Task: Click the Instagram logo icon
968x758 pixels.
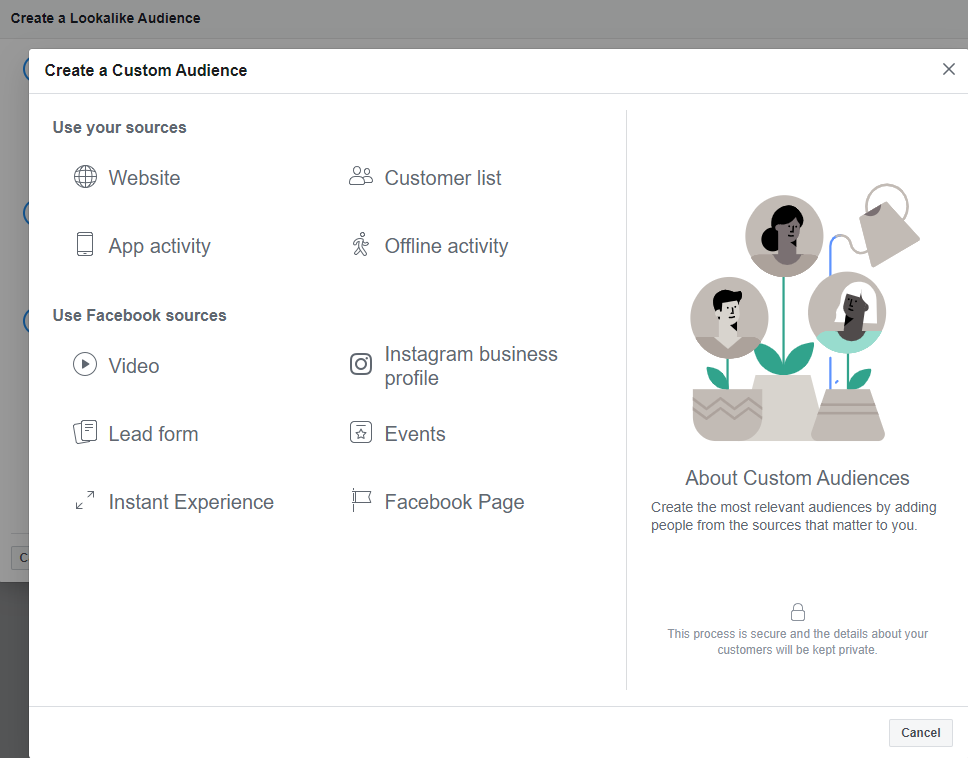Action: 361,364
